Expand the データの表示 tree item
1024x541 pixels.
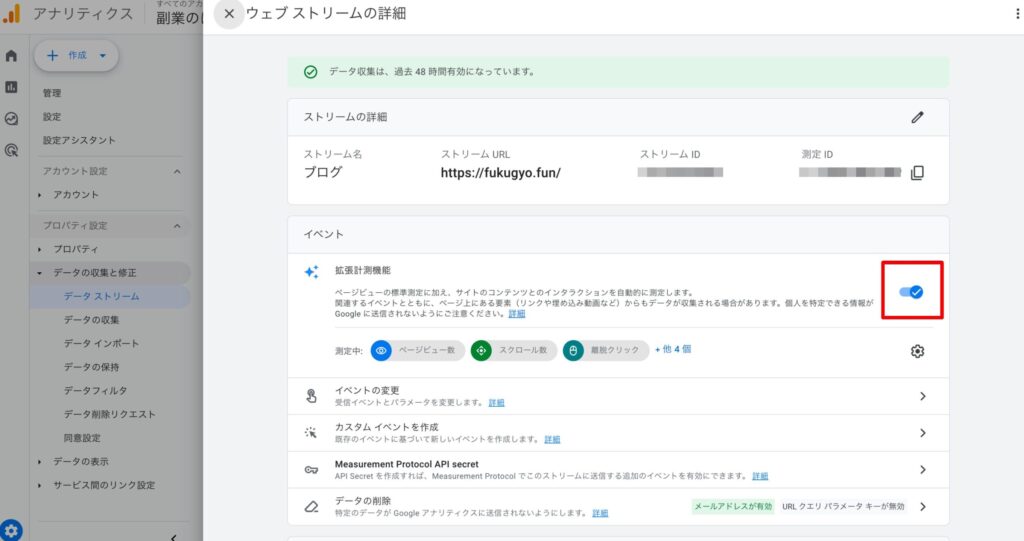click(40, 462)
